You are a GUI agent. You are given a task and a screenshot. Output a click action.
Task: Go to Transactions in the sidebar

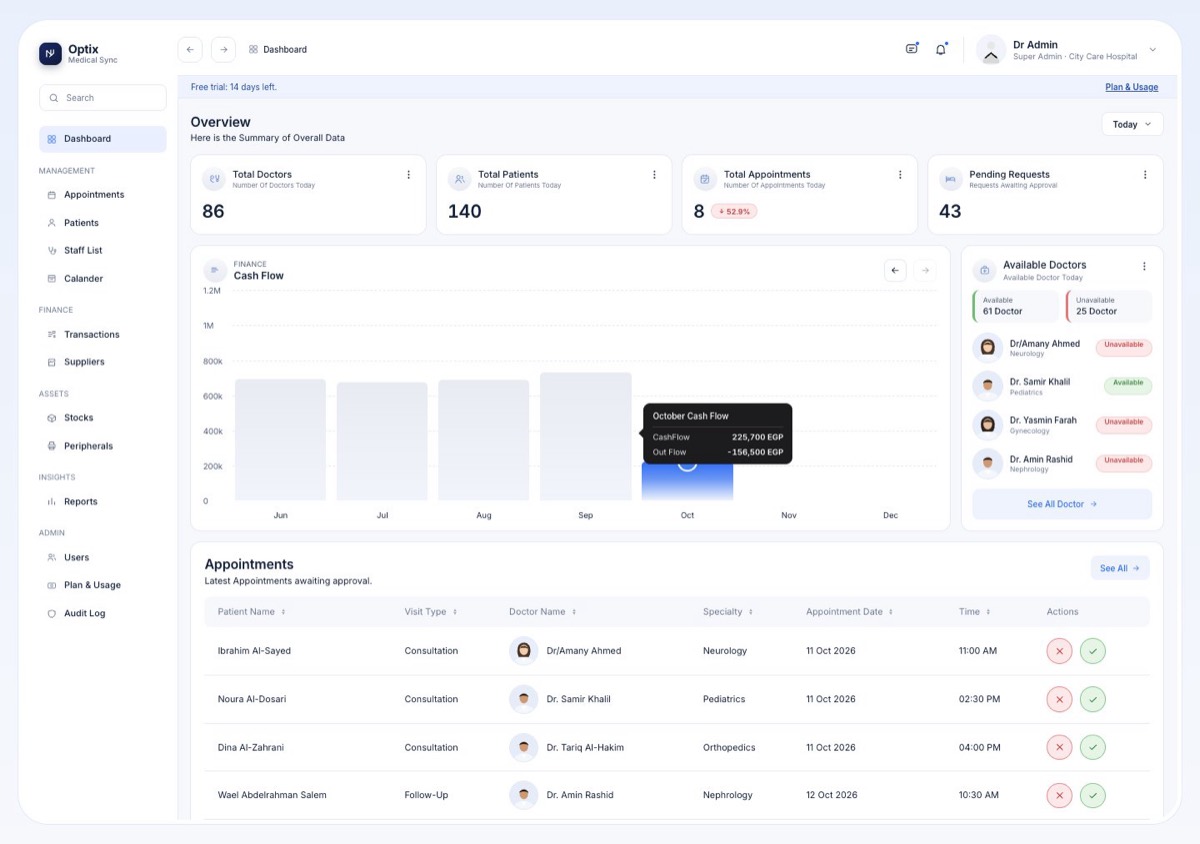102,335
